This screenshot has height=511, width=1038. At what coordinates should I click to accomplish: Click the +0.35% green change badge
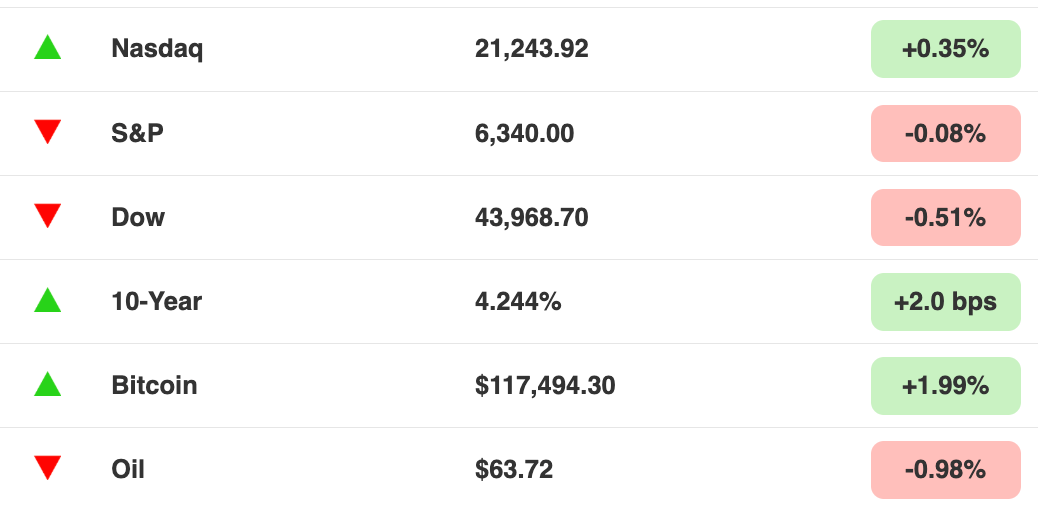point(945,49)
